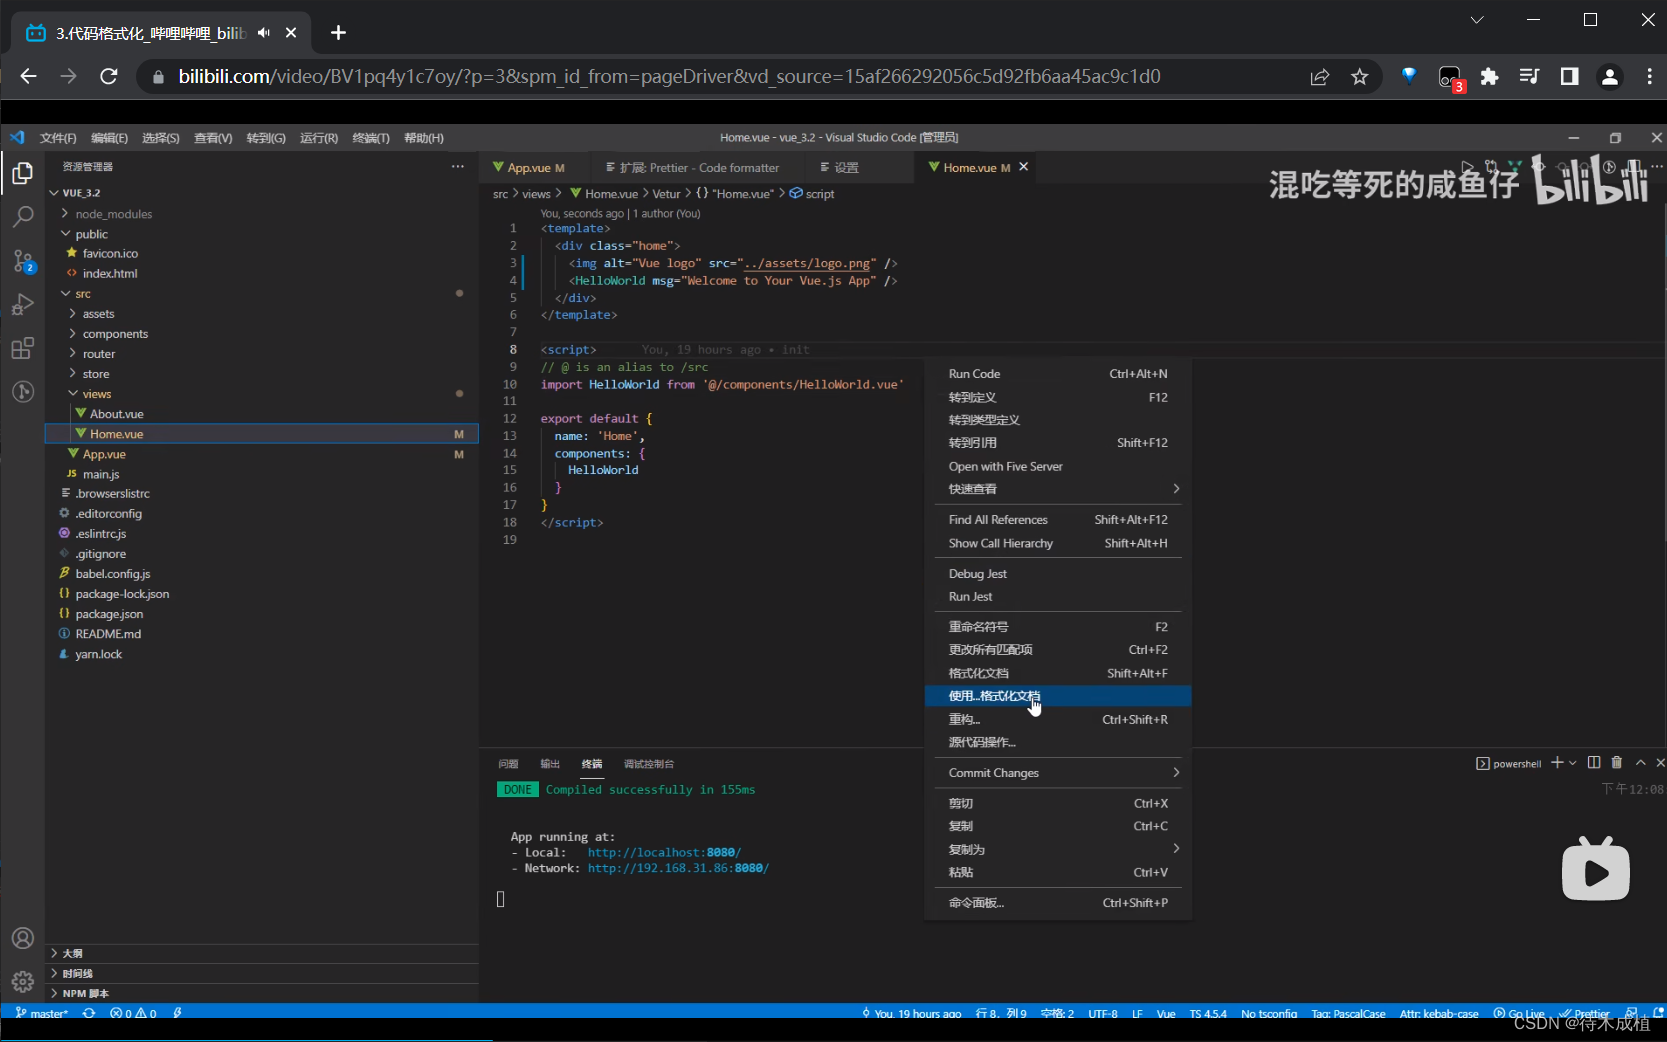Open the localhost:8080 link in terminal
This screenshot has height=1042, width=1667.
click(664, 853)
